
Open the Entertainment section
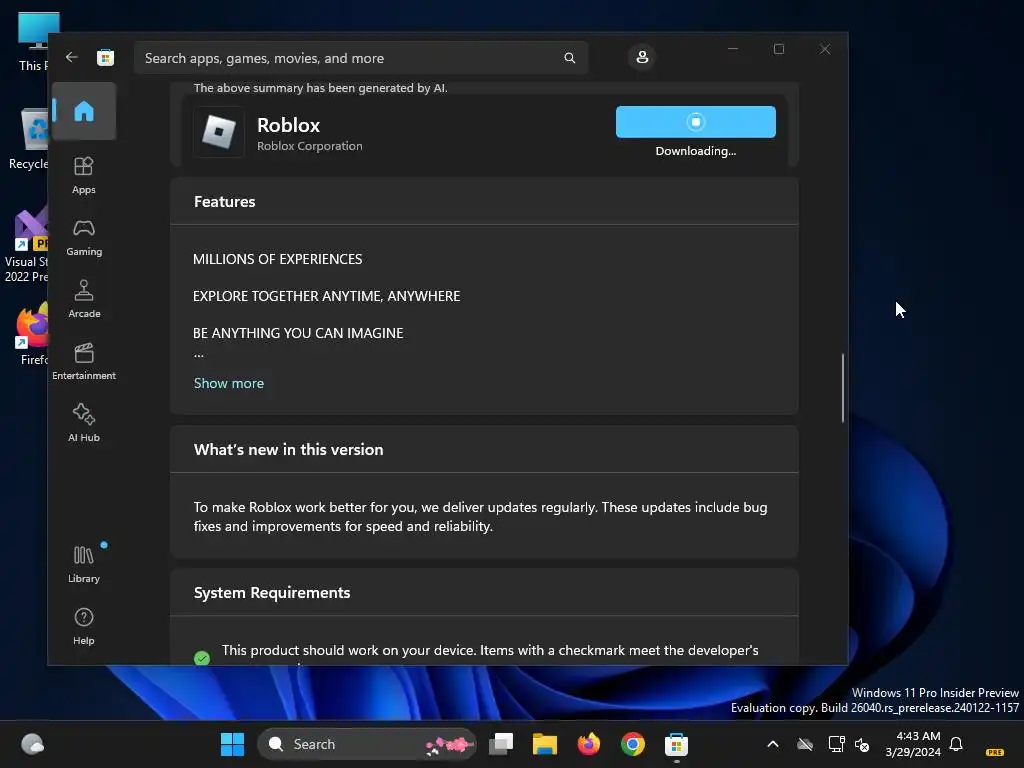84,362
